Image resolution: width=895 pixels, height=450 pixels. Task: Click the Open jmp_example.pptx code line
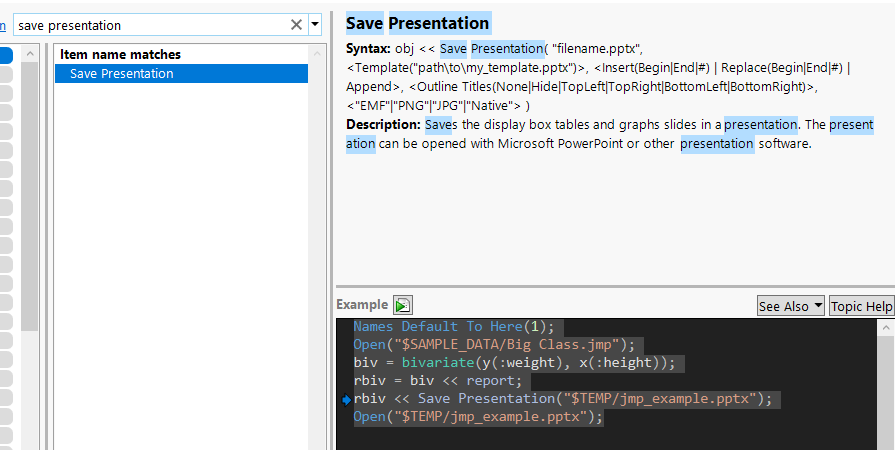[478, 417]
